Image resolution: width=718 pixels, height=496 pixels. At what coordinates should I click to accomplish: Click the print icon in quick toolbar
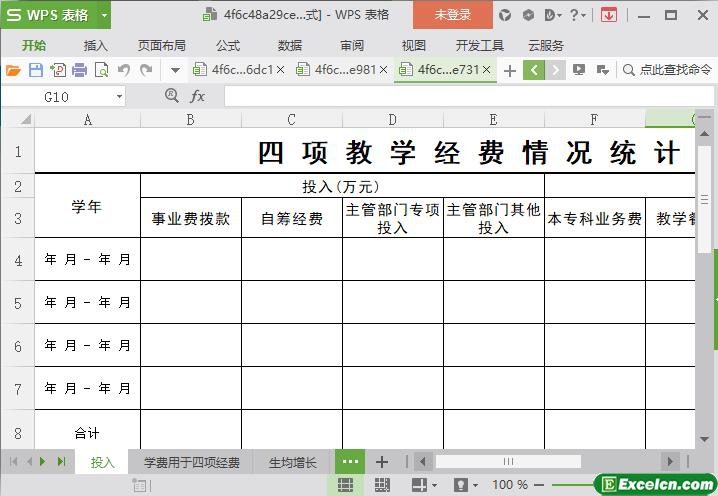coord(79,70)
